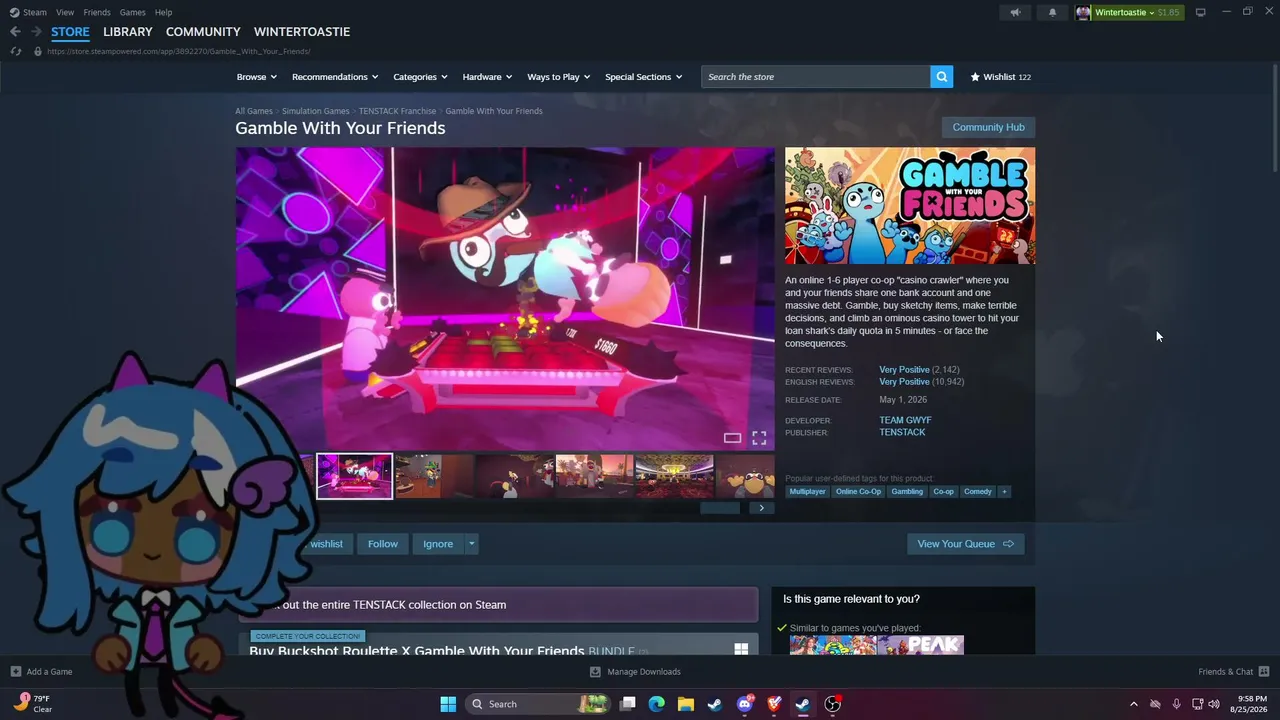Select the golden casino hall screenshot thumbnail
1280x720 pixels.
pyautogui.click(x=675, y=476)
